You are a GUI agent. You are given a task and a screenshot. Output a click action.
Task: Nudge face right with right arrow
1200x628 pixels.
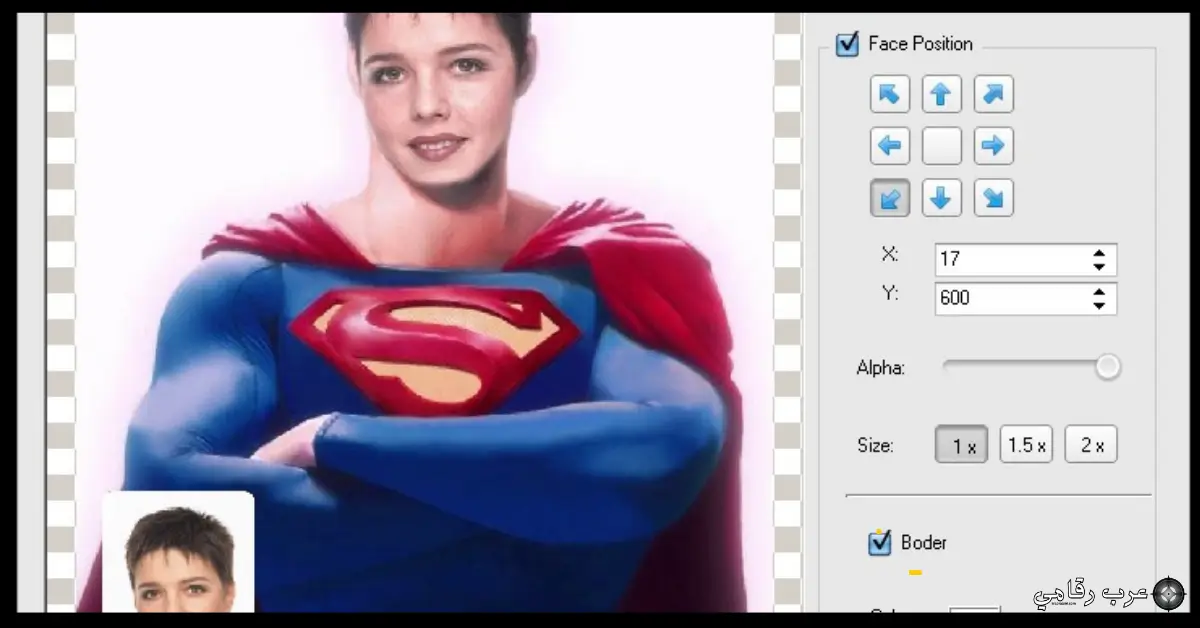(x=993, y=146)
